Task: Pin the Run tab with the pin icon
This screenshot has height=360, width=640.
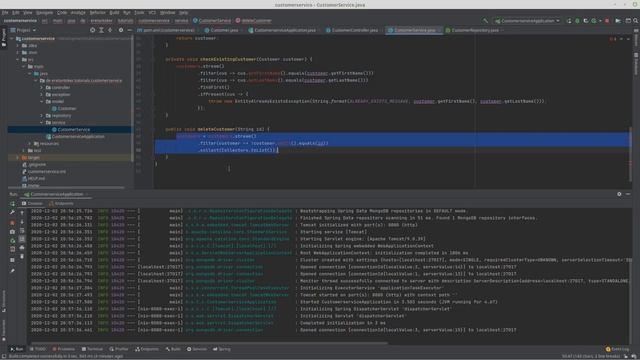Action: 12,271
